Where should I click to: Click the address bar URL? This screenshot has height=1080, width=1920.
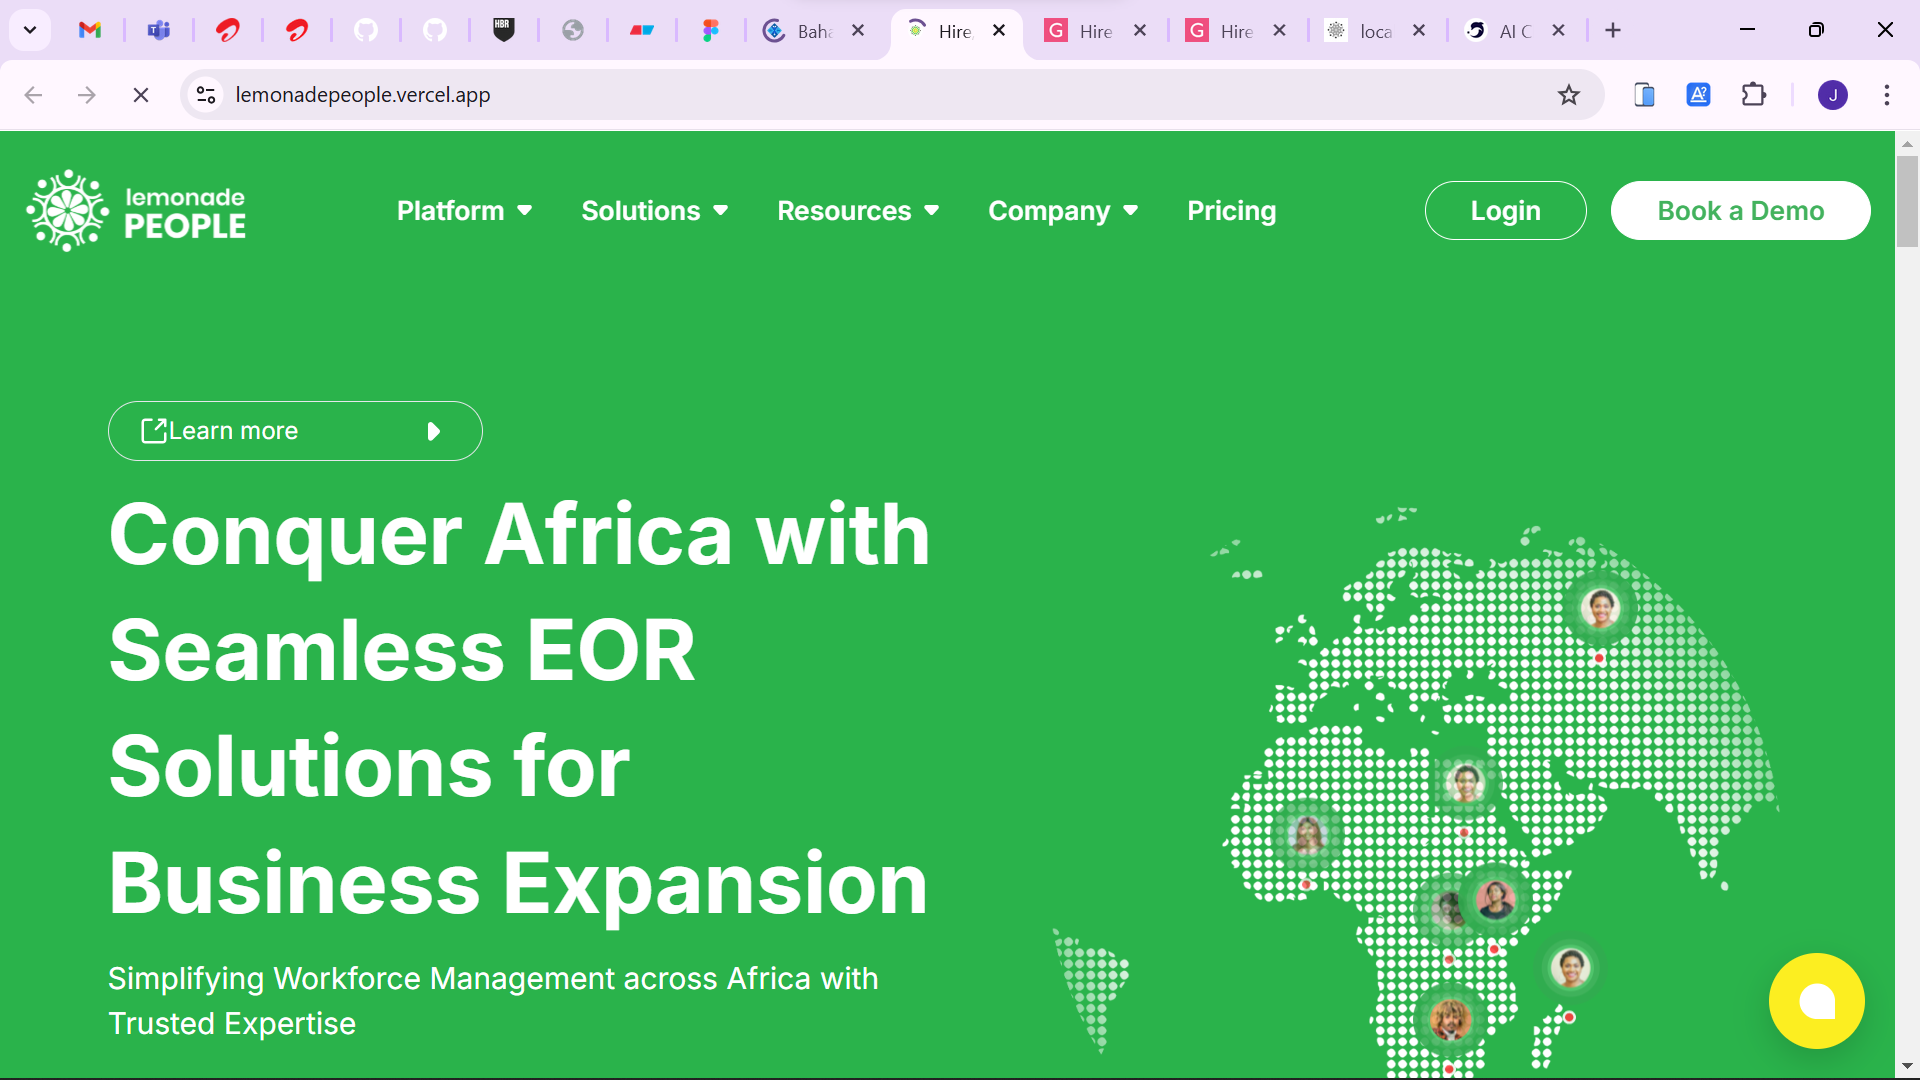coord(363,95)
